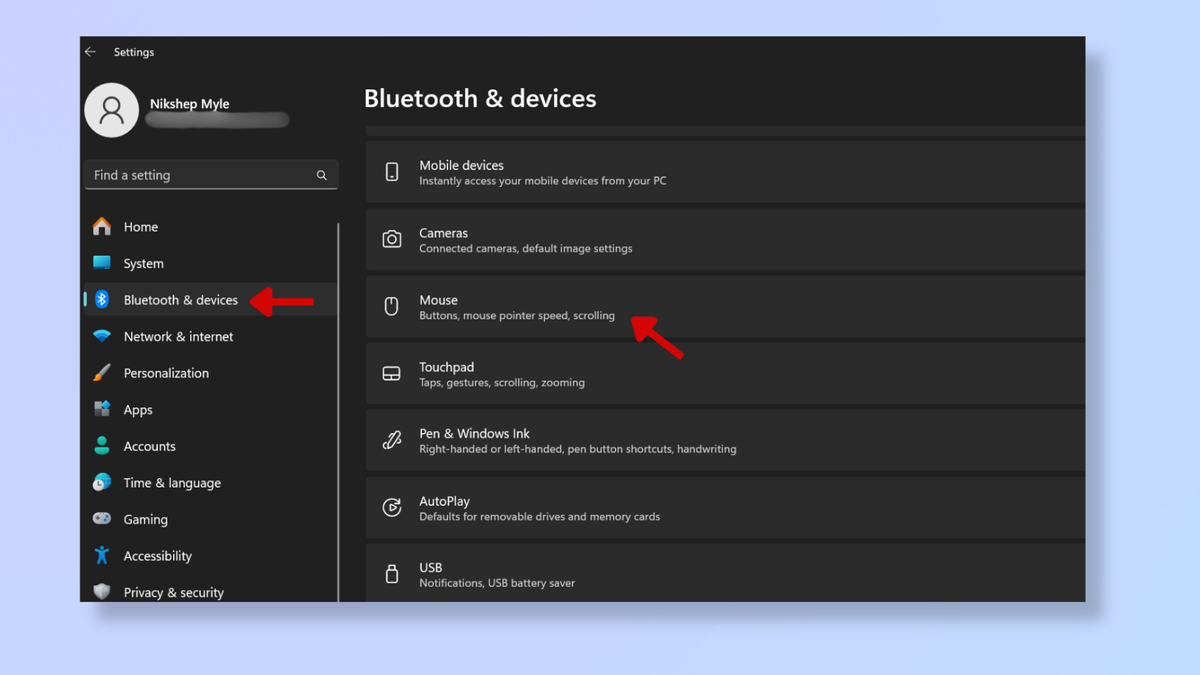Click the Mouse icon on its settings row
The width and height of the screenshot is (1200, 675).
coord(391,307)
